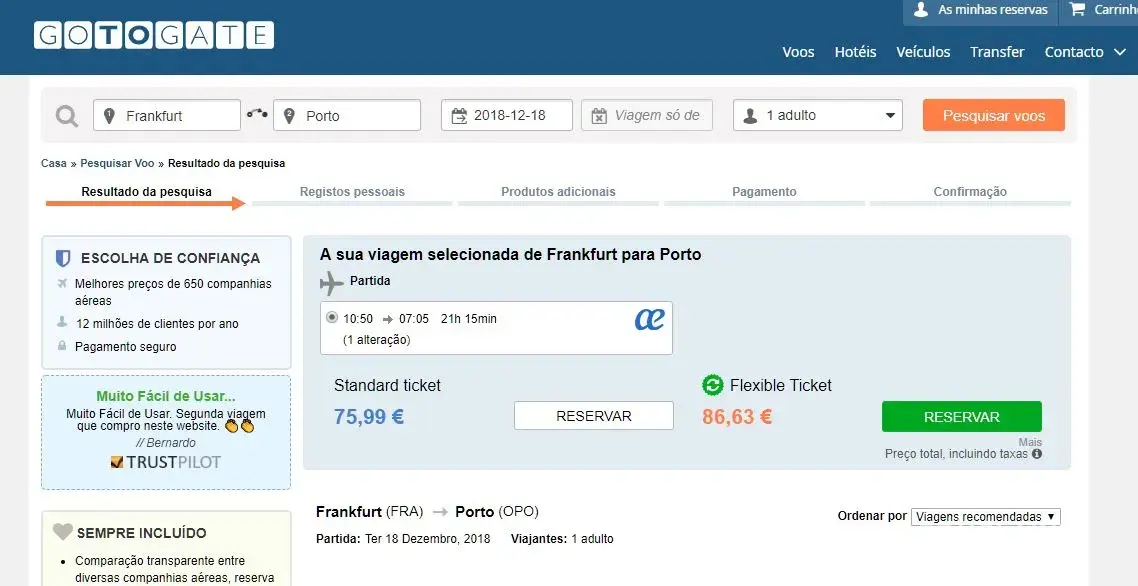1138x586 pixels.
Task: Open the Veículos menu item
Action: click(x=923, y=52)
